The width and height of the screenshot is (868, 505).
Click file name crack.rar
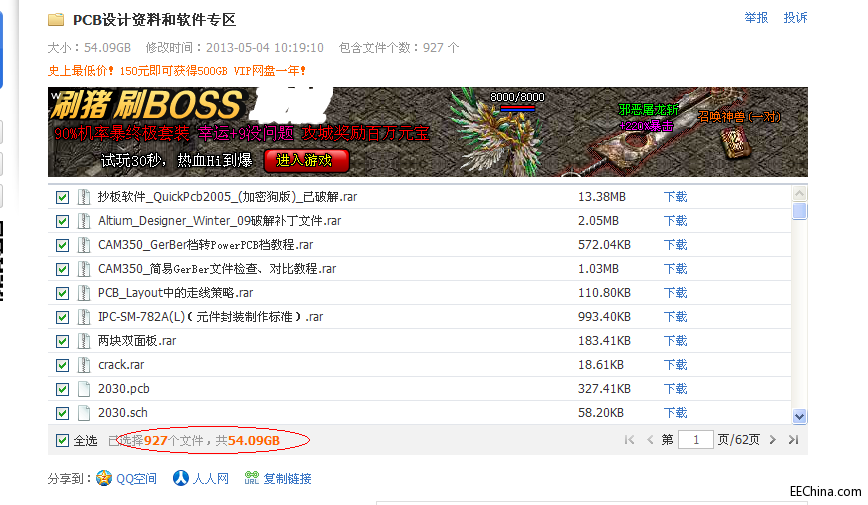[121, 365]
